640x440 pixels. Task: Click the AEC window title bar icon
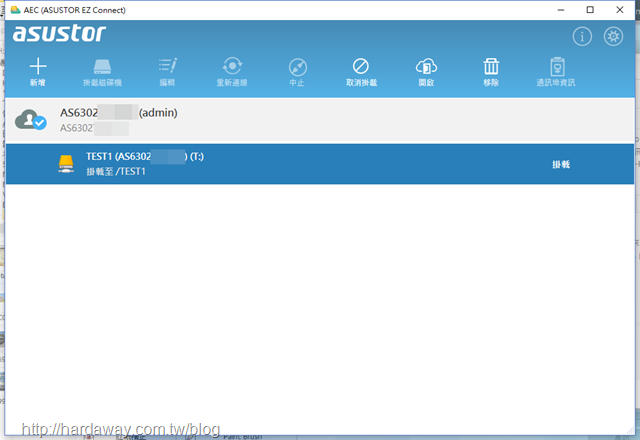[16, 10]
